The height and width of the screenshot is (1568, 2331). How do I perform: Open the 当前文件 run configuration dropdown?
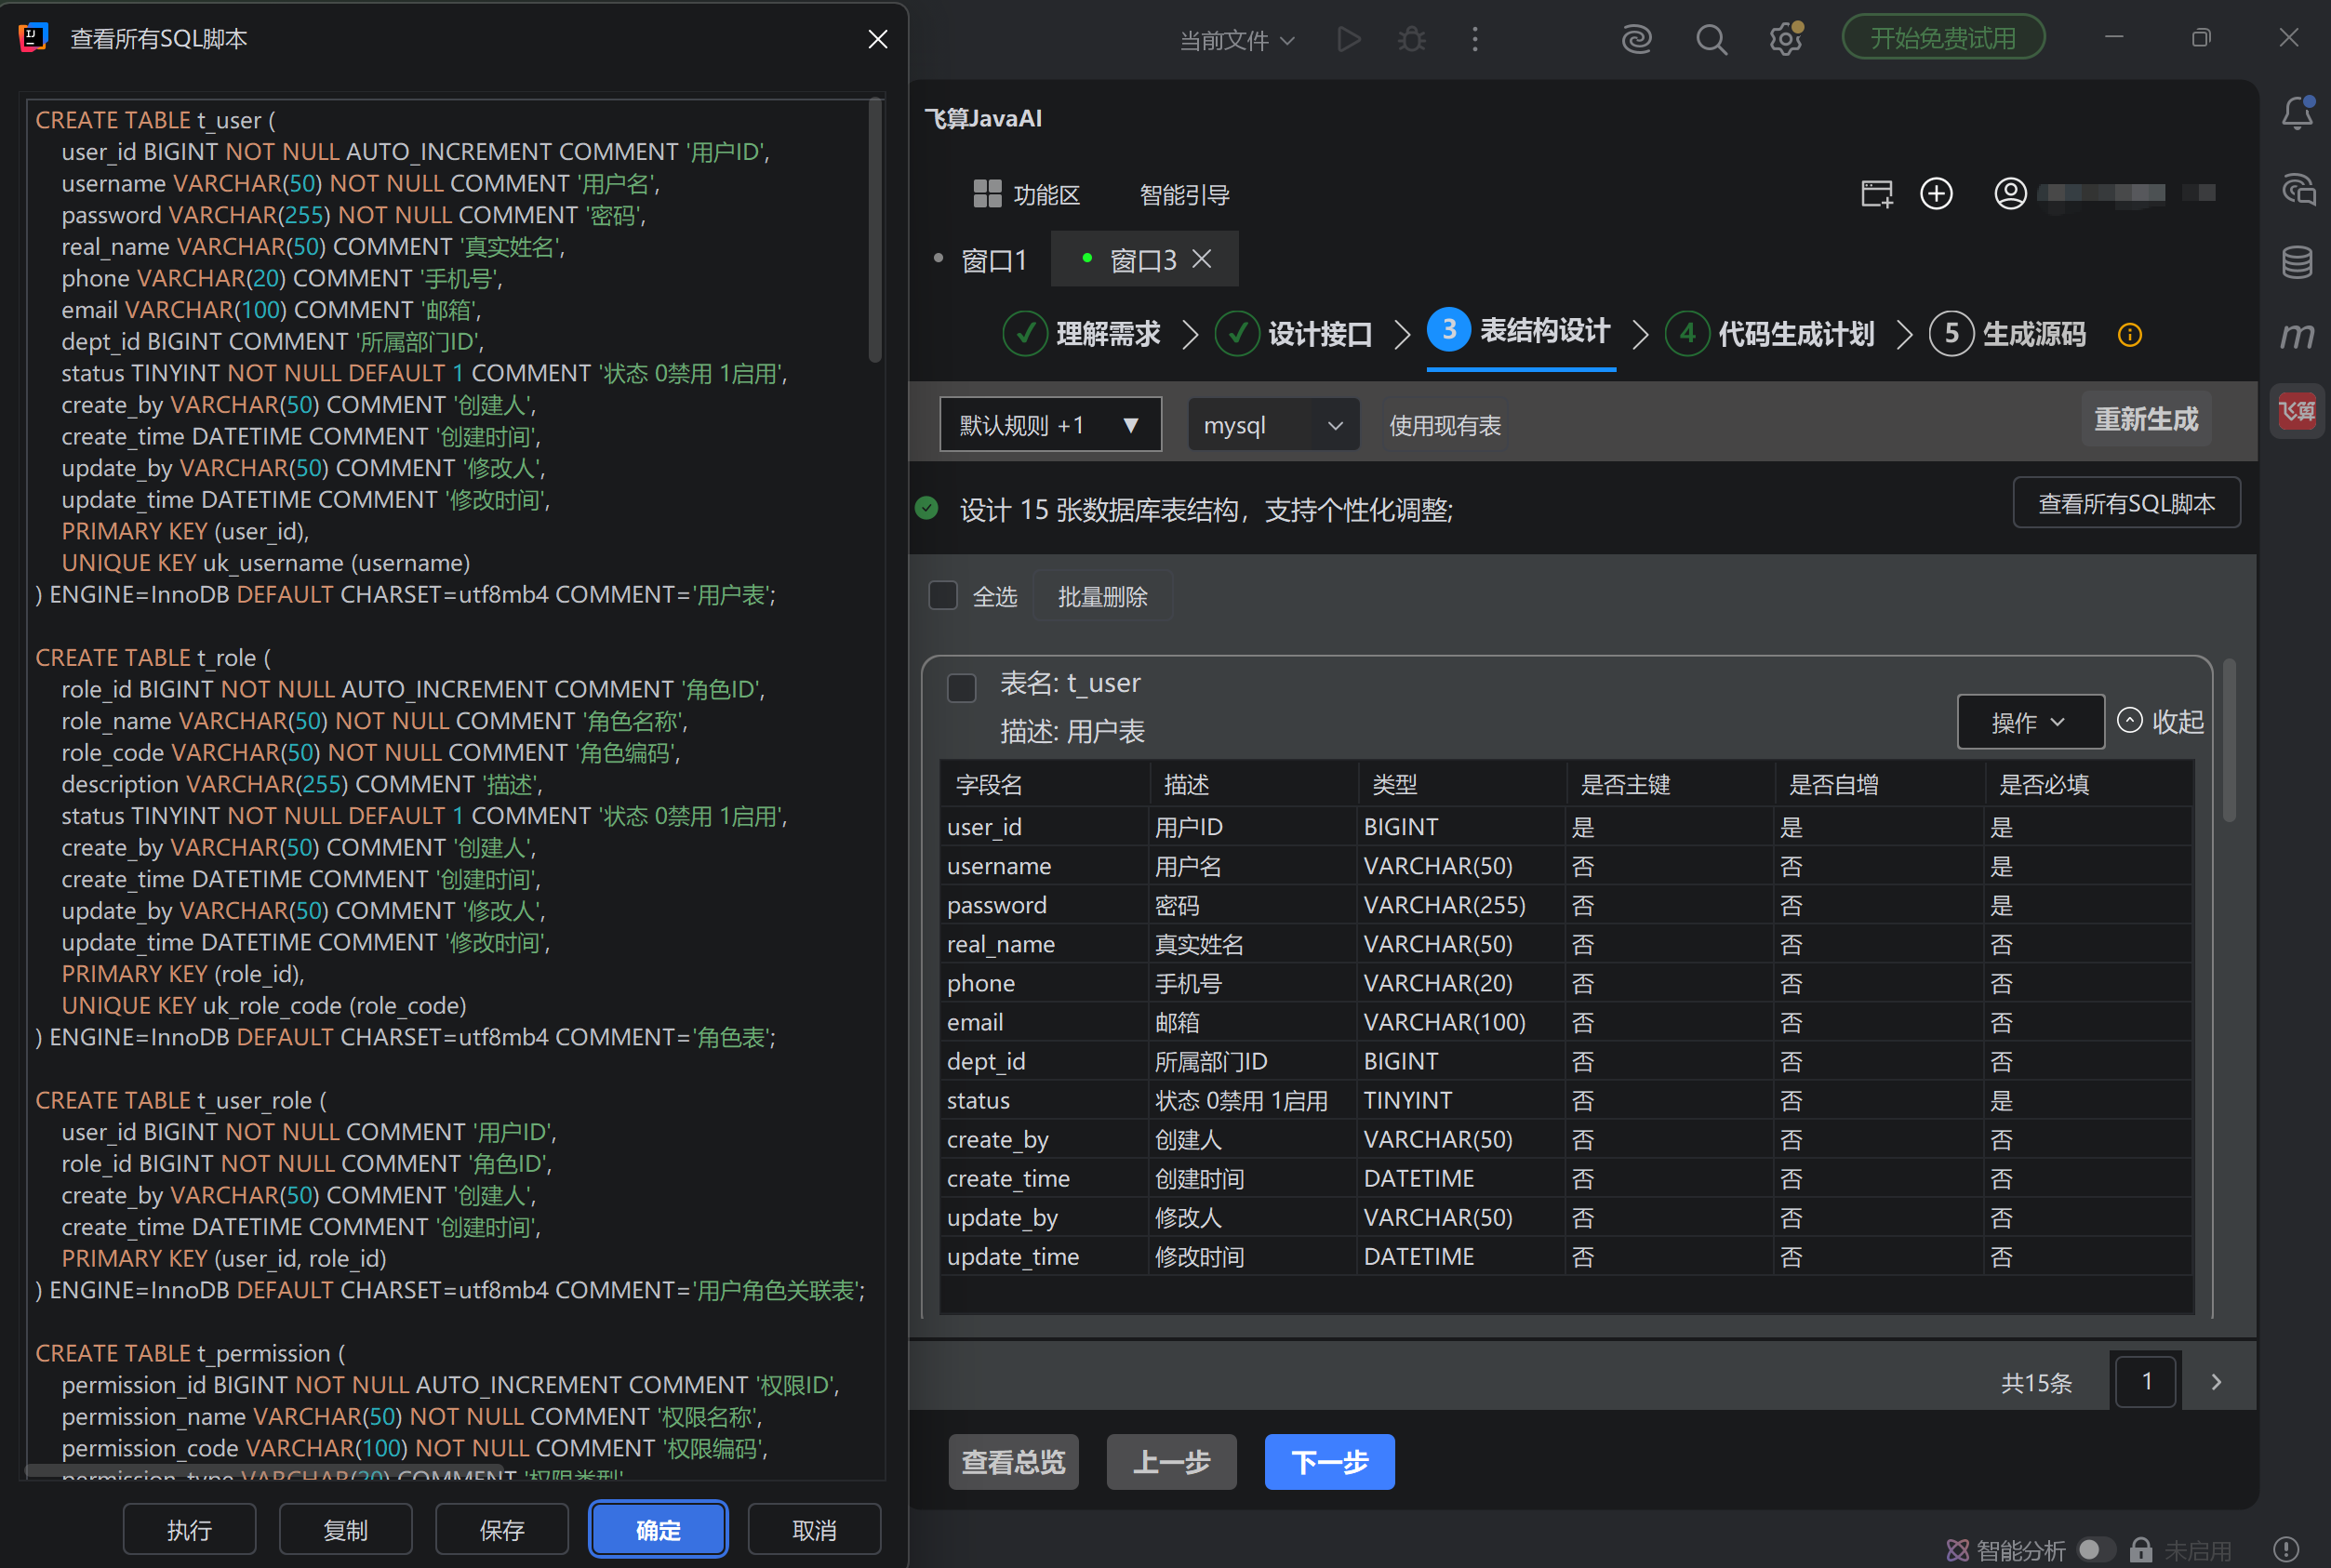pos(1237,40)
